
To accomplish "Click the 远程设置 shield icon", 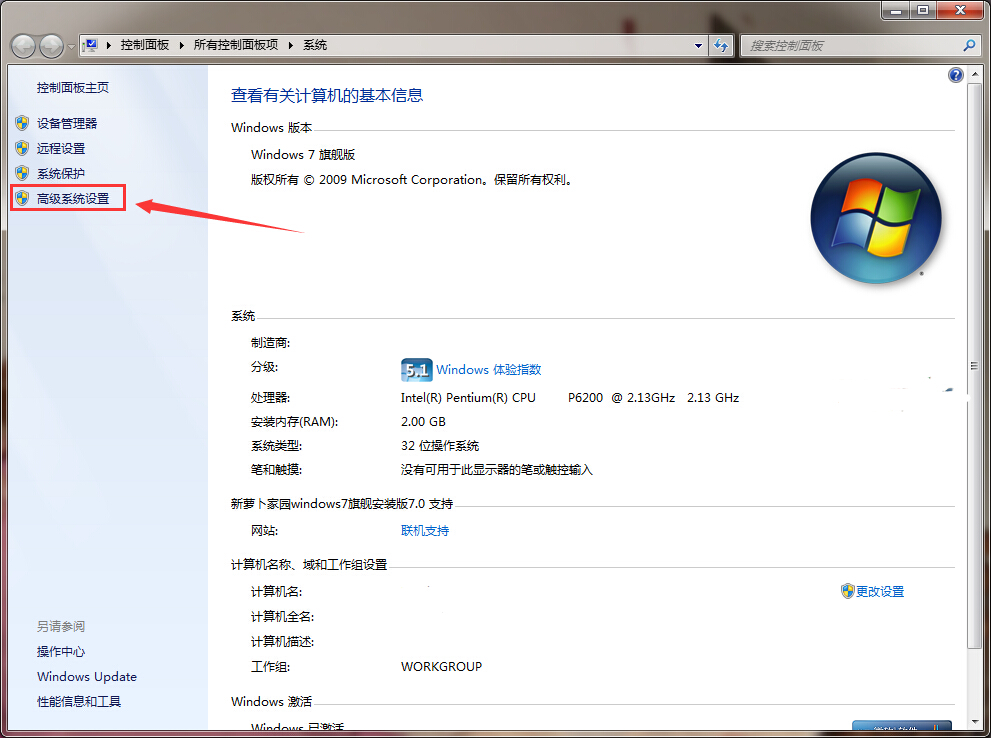I will click(22, 148).
